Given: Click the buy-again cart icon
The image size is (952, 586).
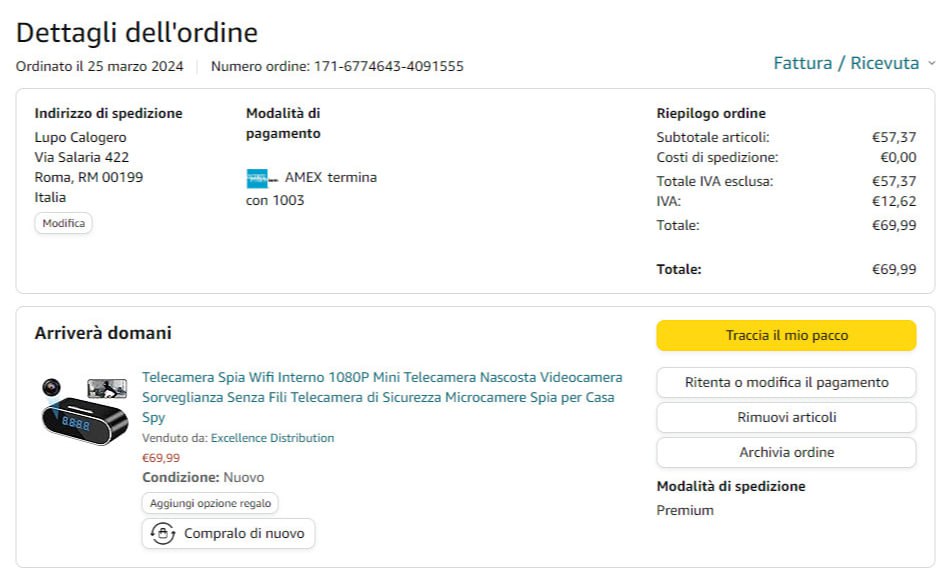Looking at the screenshot, I should (163, 534).
